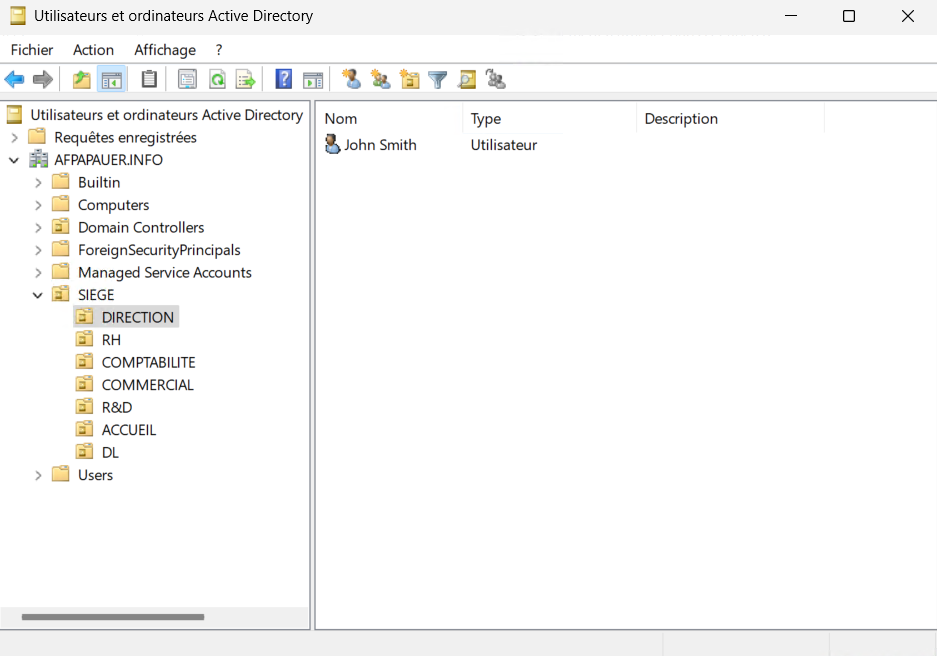Refresh the view with green arrow icon
Screen dimensions: 937x656
click(216, 80)
